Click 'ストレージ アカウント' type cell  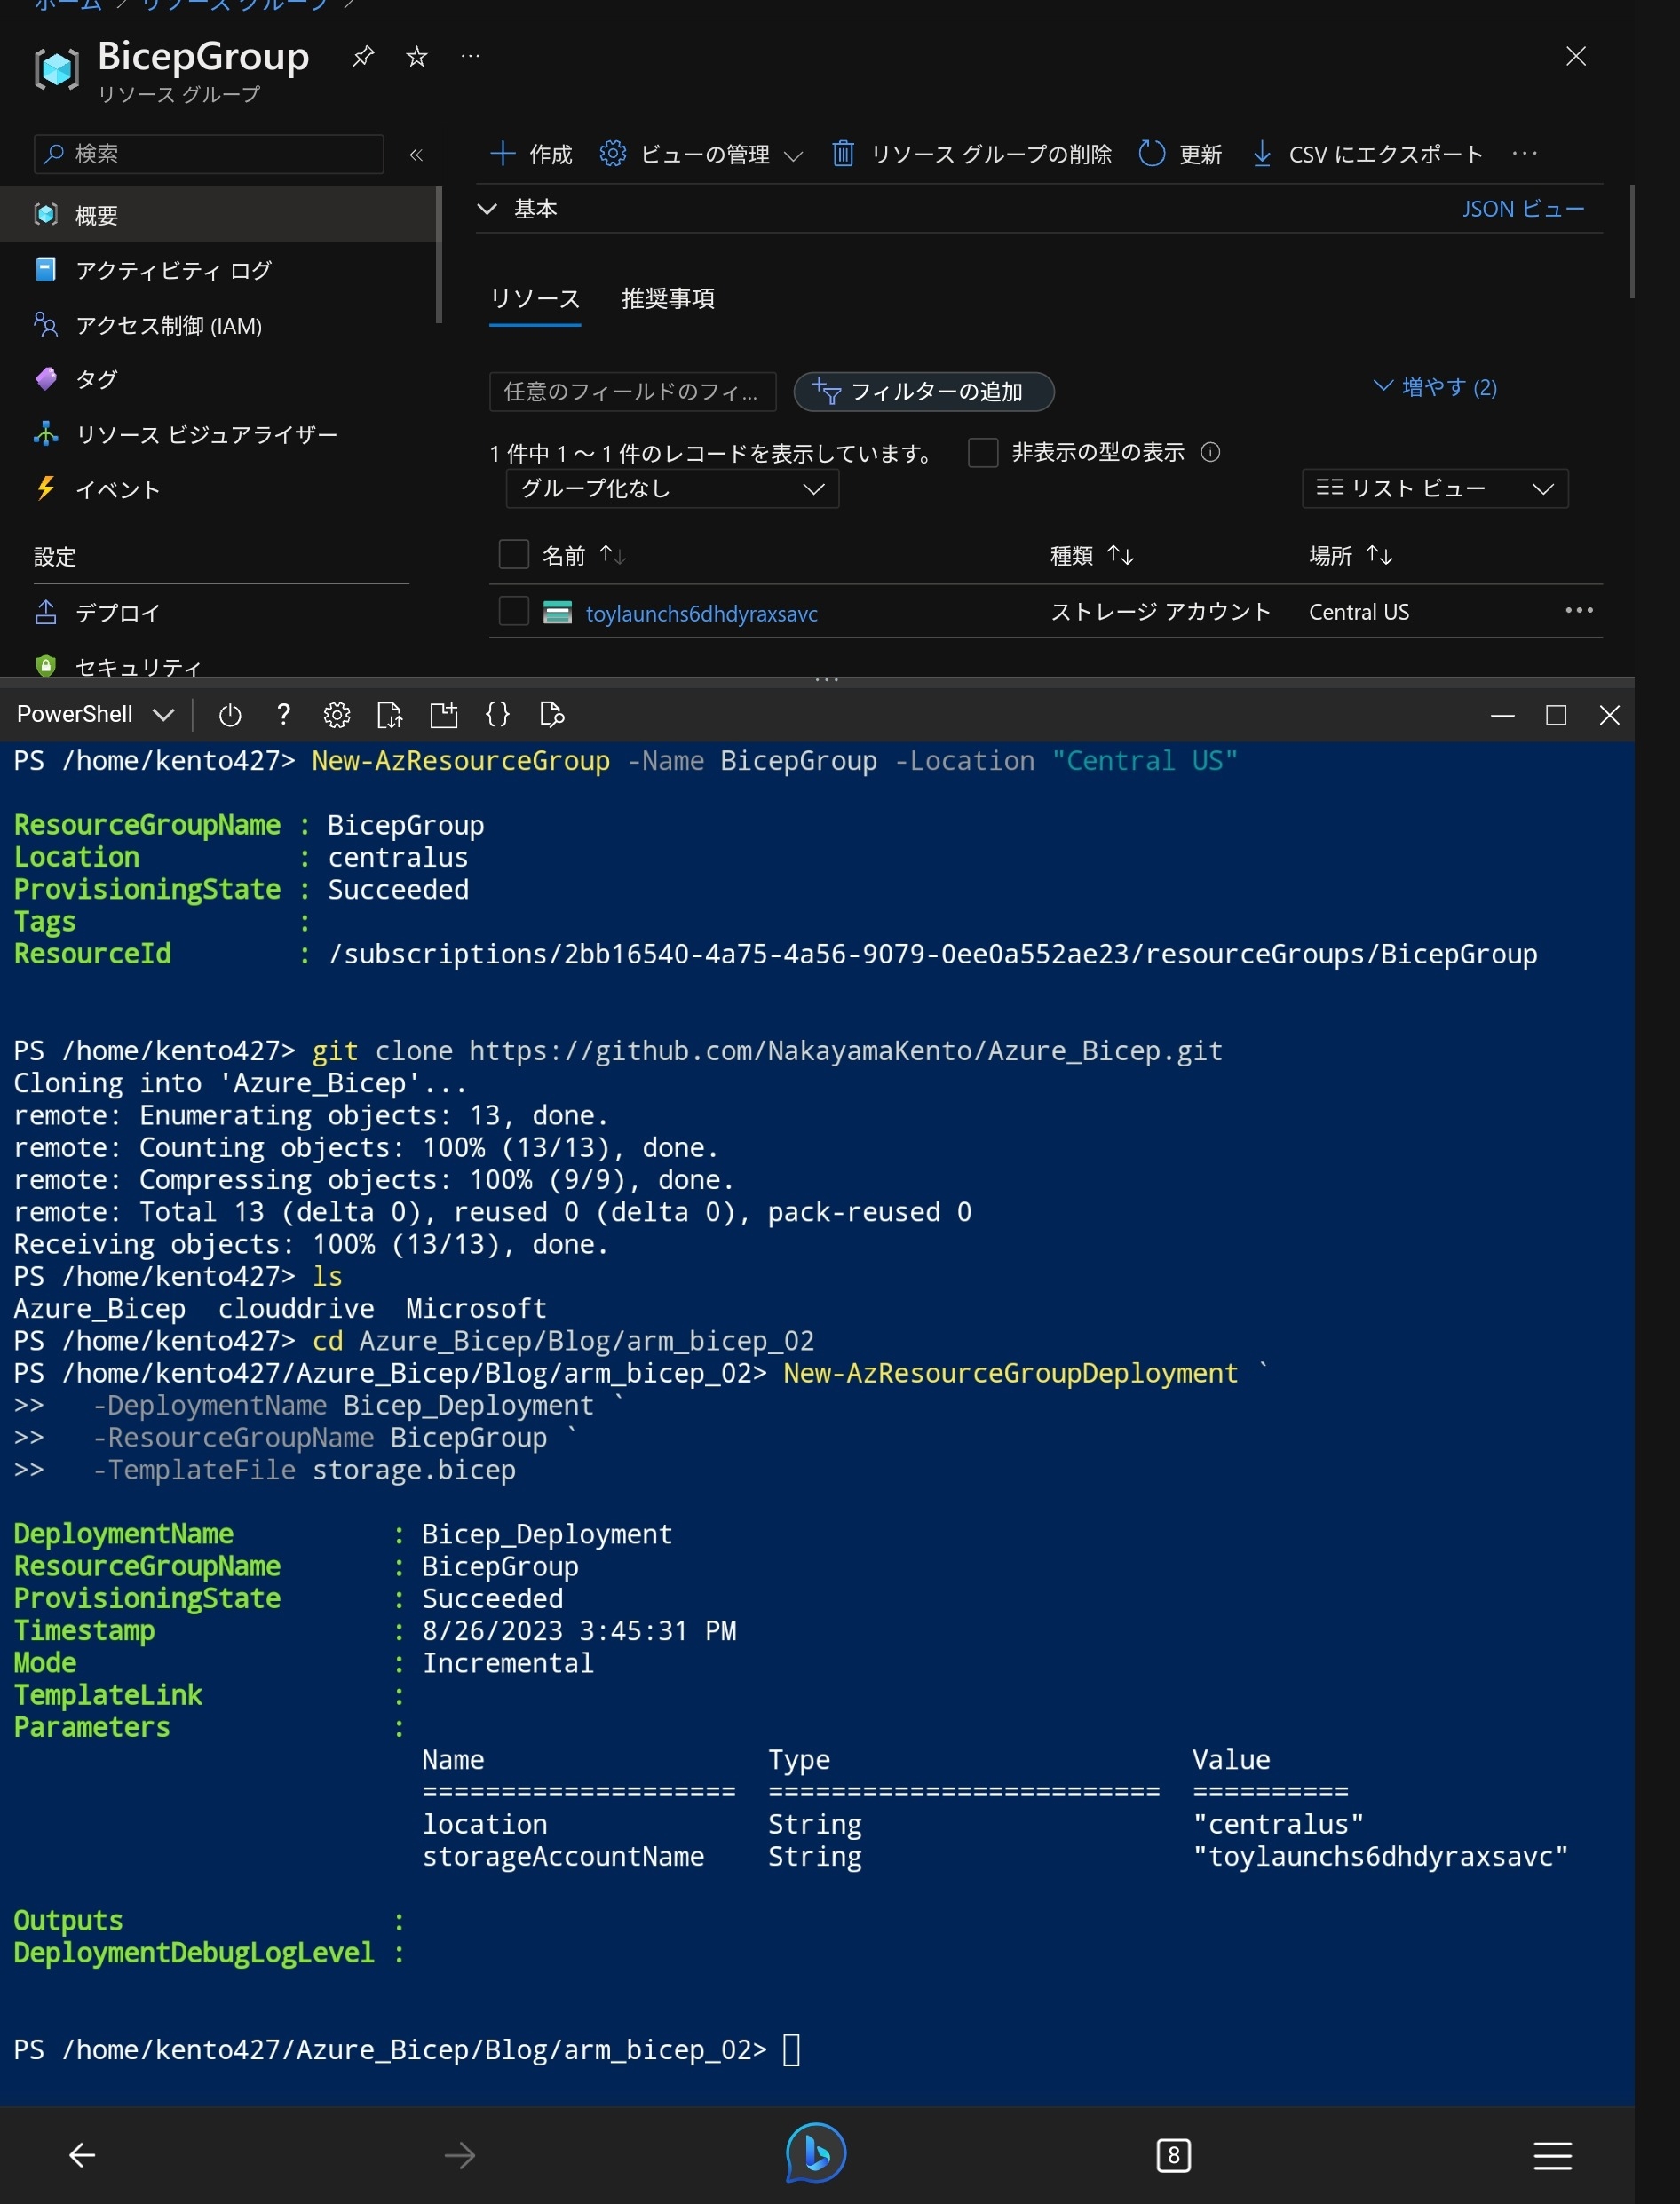click(1160, 611)
